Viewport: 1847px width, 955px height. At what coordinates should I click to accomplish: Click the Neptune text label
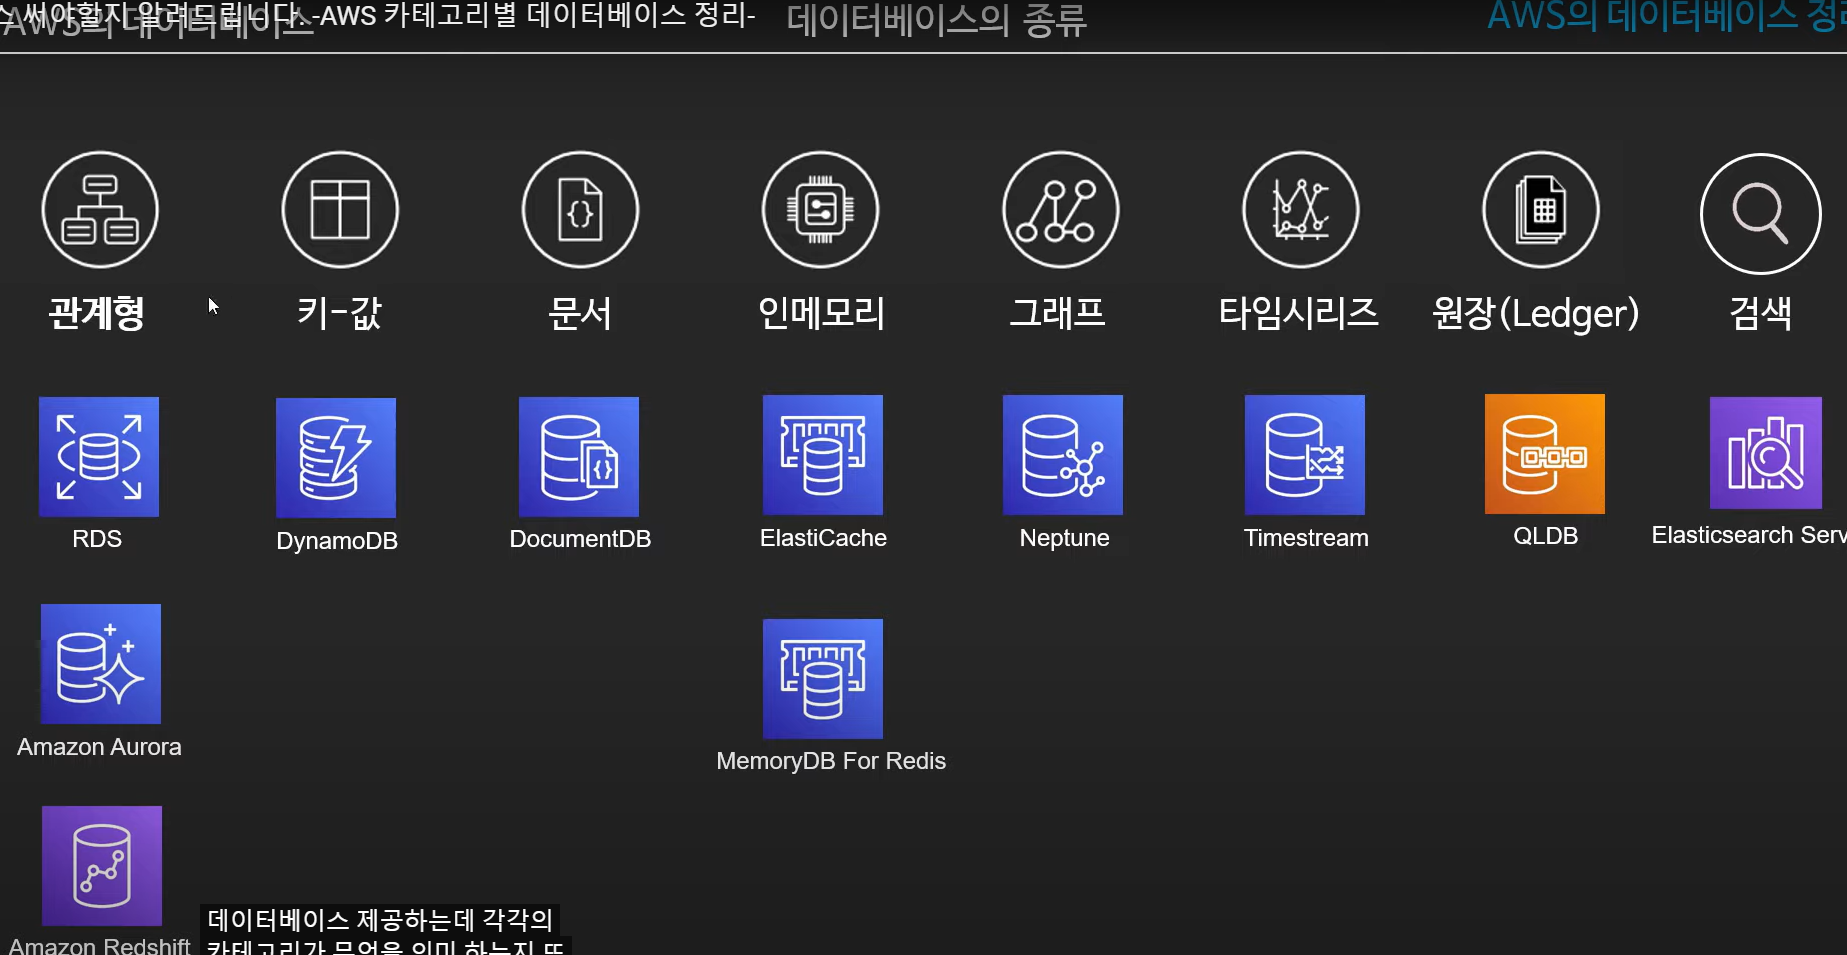pyautogui.click(x=1064, y=538)
